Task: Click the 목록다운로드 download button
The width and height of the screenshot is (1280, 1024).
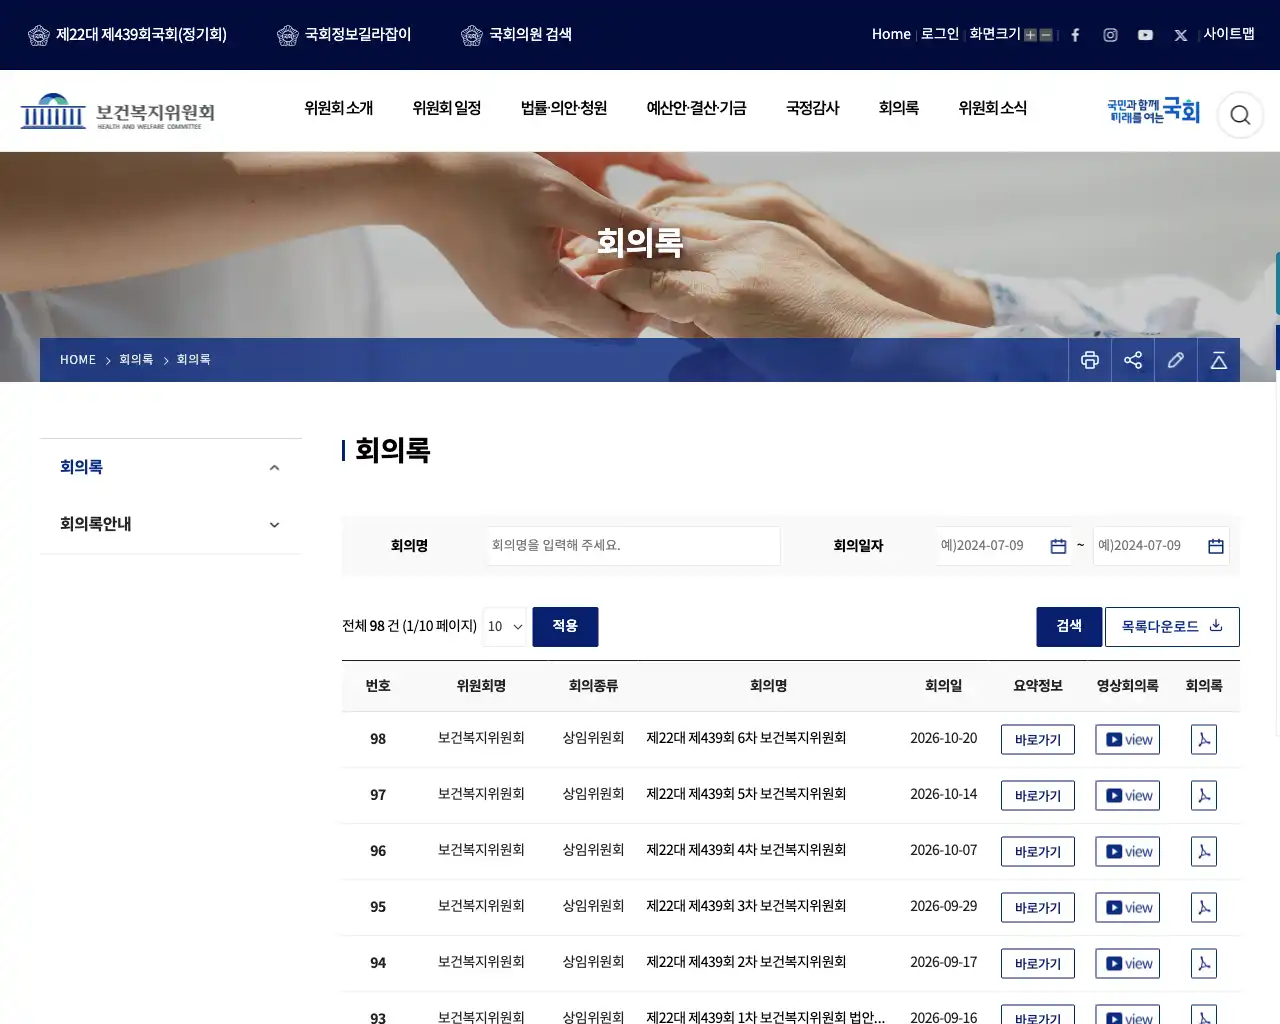Action: point(1172,627)
